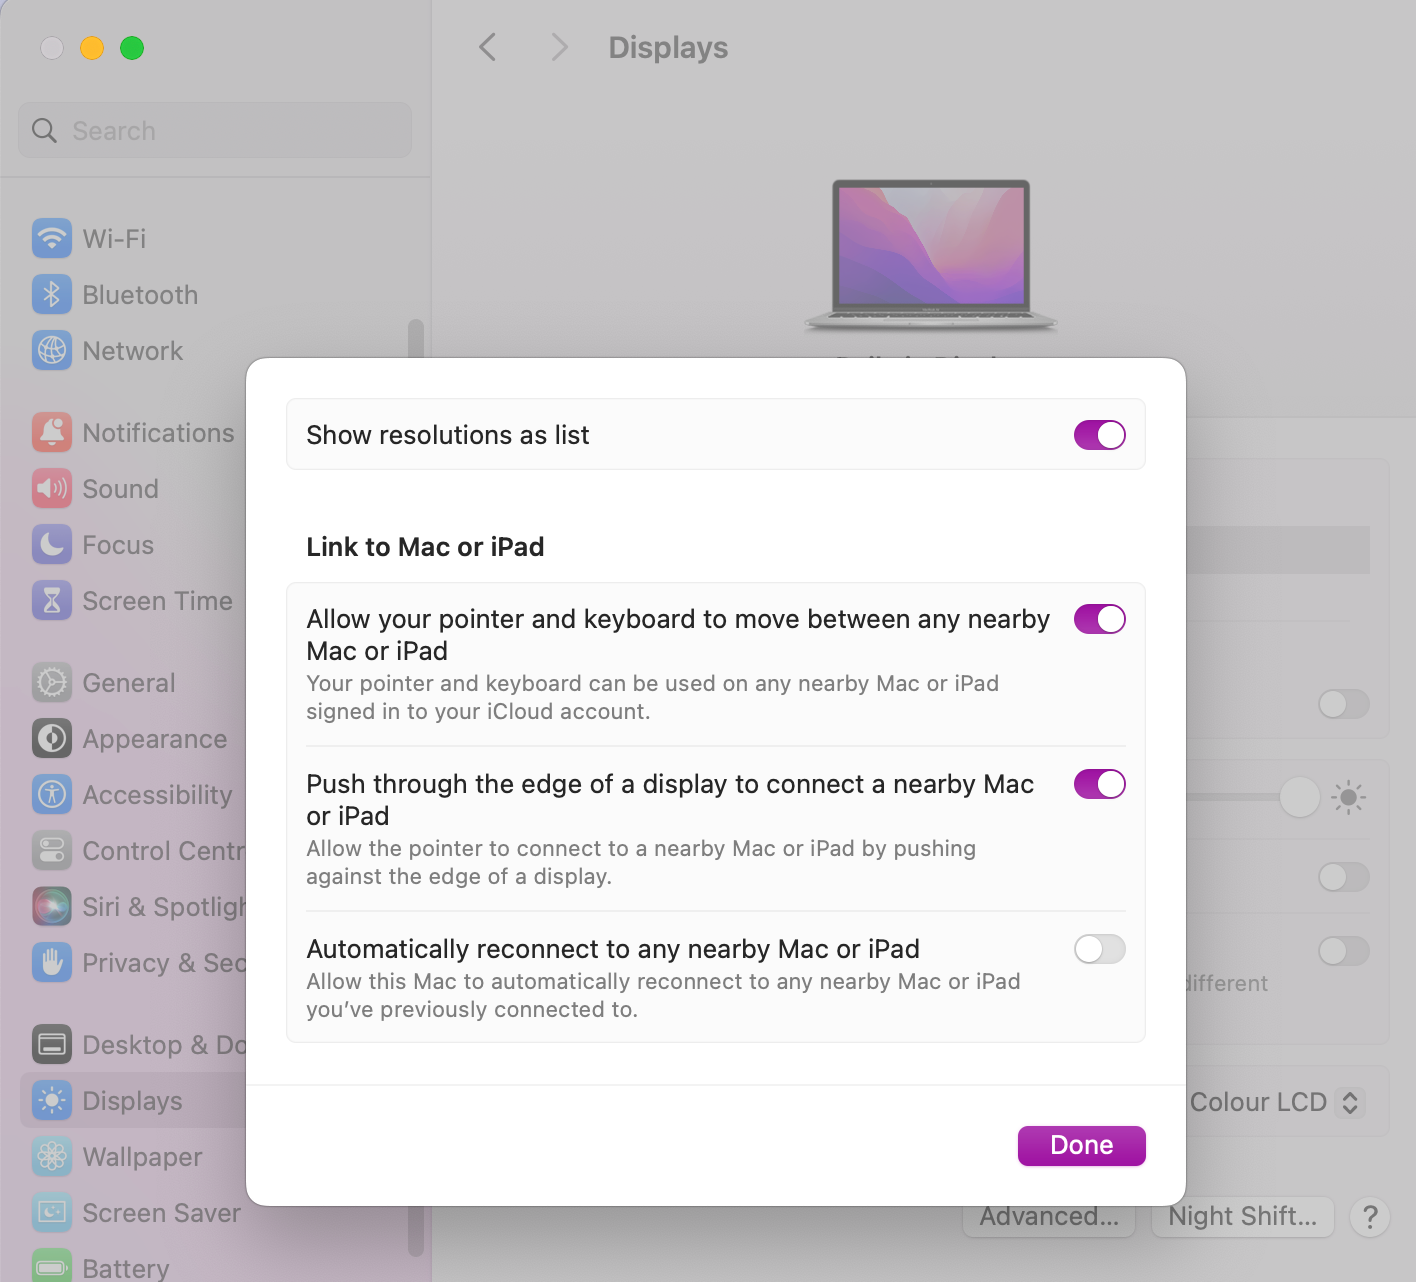Open the Wallpaper flower icon
Viewport: 1416px width, 1282px height.
[52, 1156]
